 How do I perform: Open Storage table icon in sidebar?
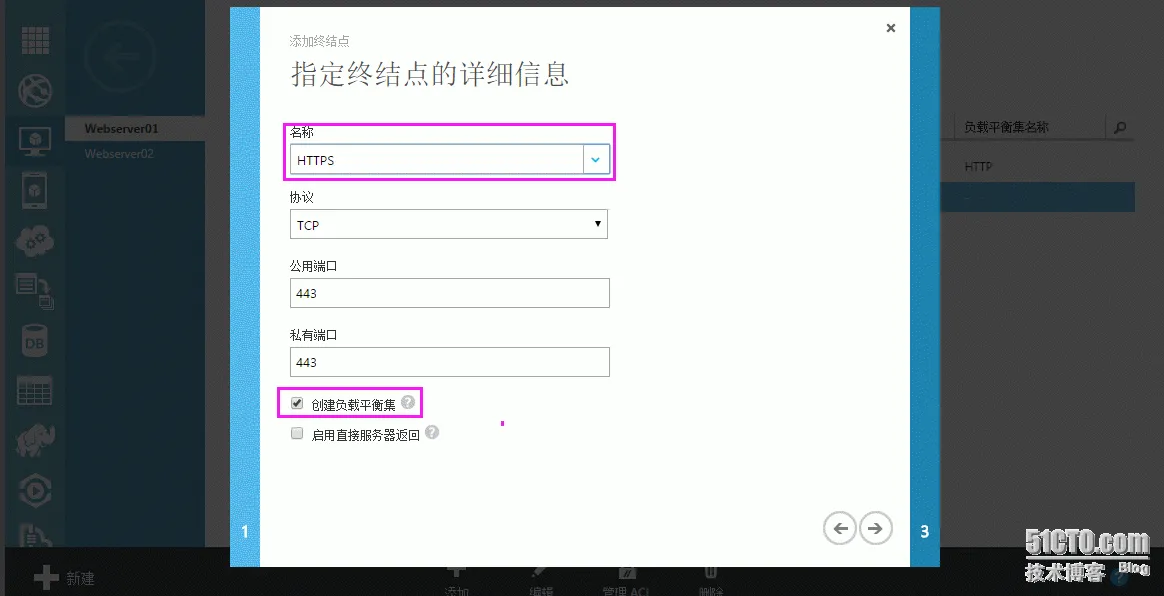pos(35,391)
